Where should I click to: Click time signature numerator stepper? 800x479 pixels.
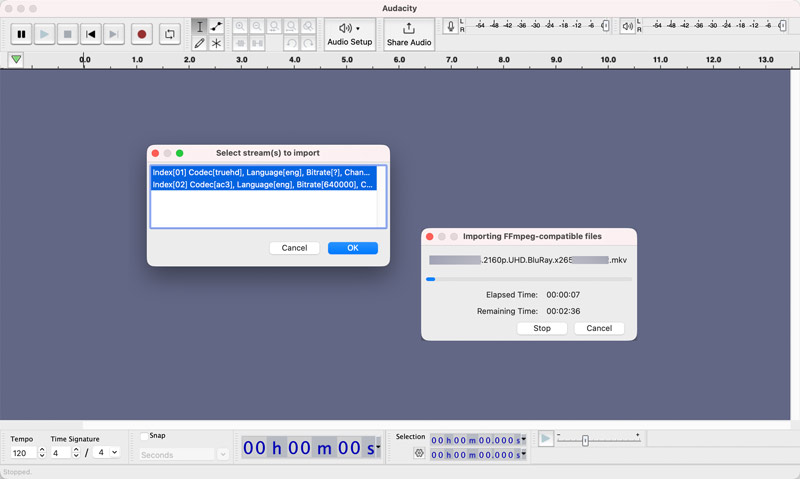tap(76, 452)
